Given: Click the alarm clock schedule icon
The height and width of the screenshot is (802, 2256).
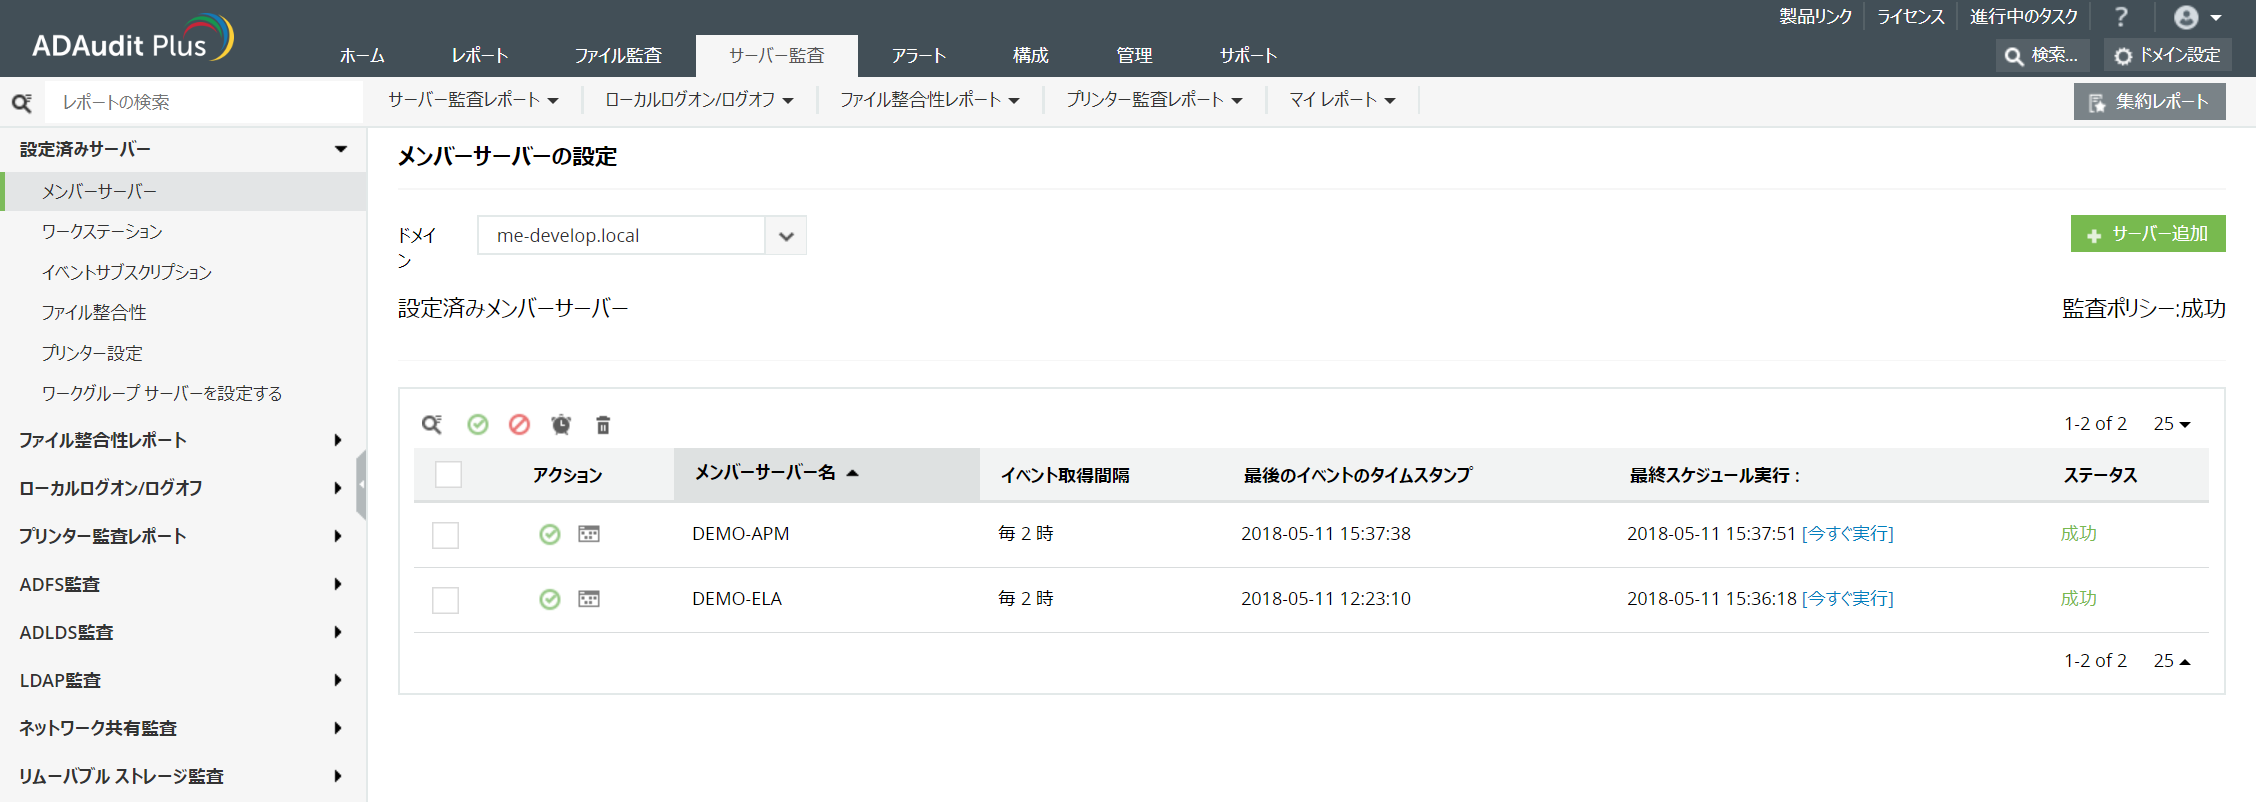Looking at the screenshot, I should 561,425.
